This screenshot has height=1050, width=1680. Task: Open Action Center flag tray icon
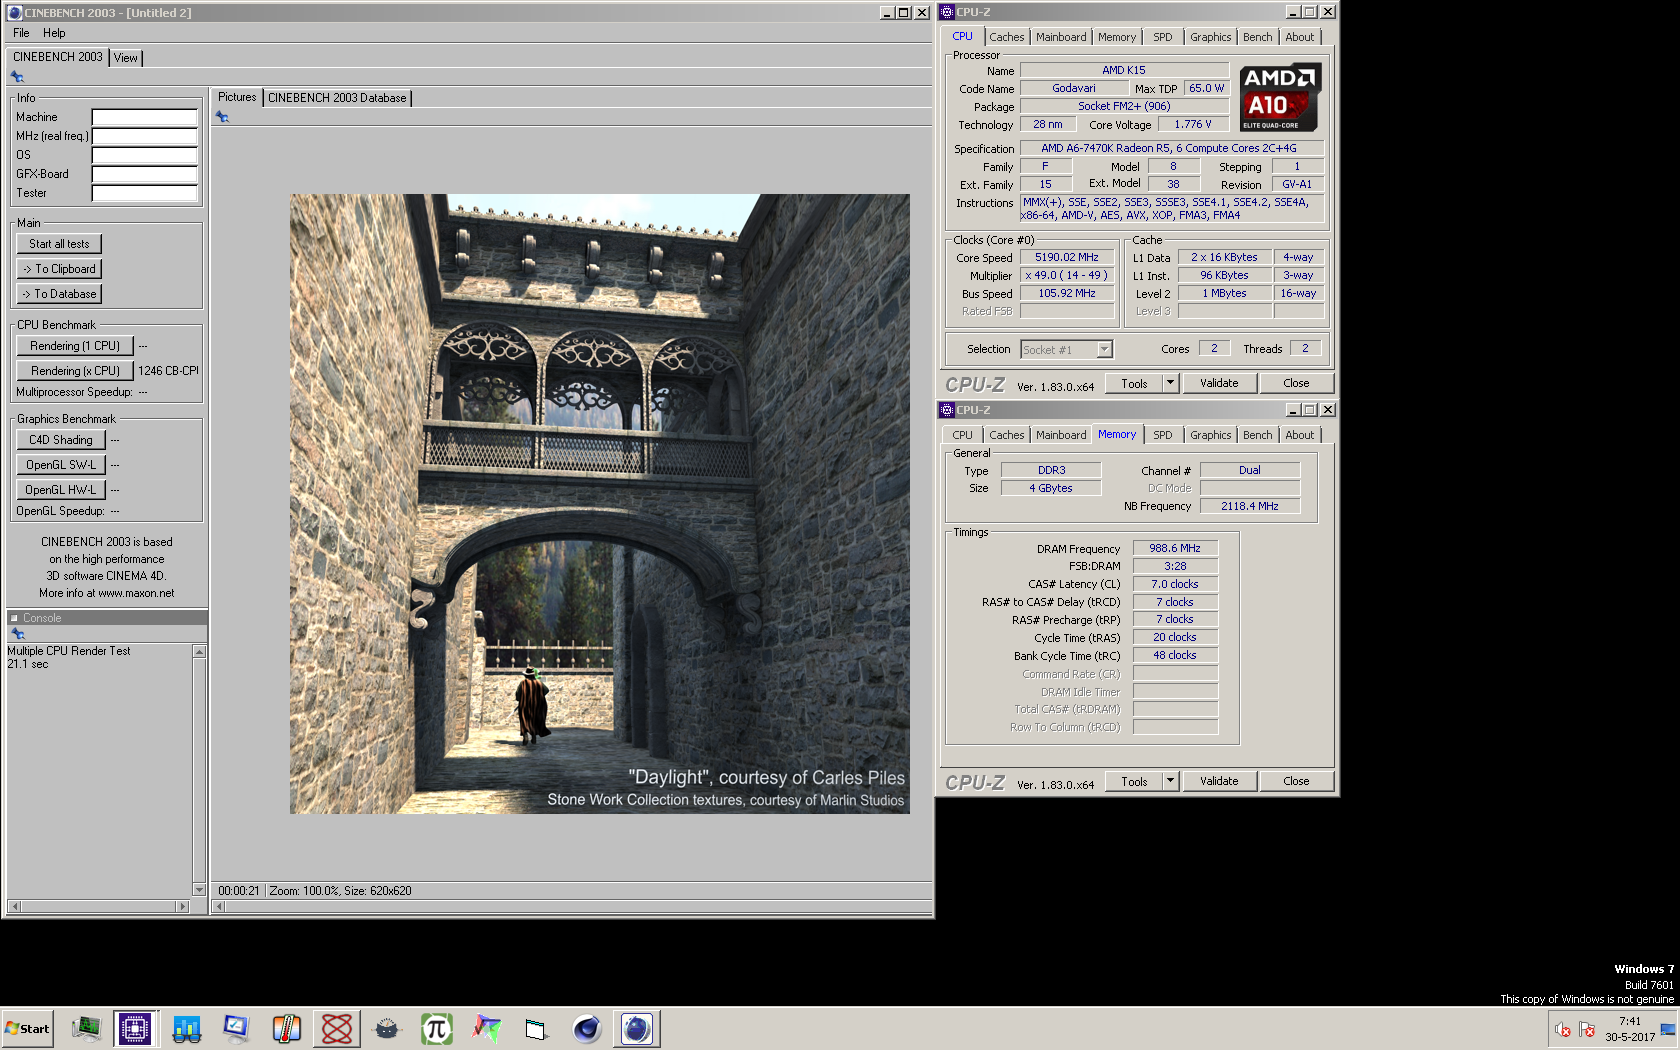pos(1587,1029)
